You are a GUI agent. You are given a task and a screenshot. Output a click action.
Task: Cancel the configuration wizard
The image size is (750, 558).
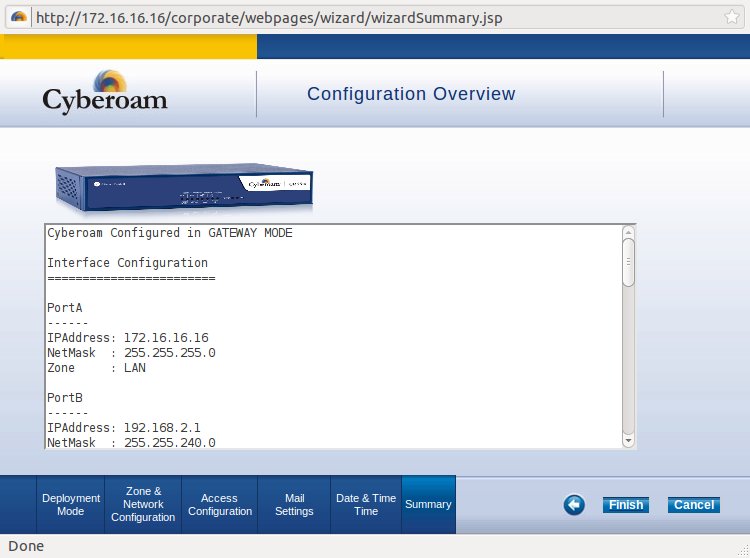pyautogui.click(x=694, y=505)
